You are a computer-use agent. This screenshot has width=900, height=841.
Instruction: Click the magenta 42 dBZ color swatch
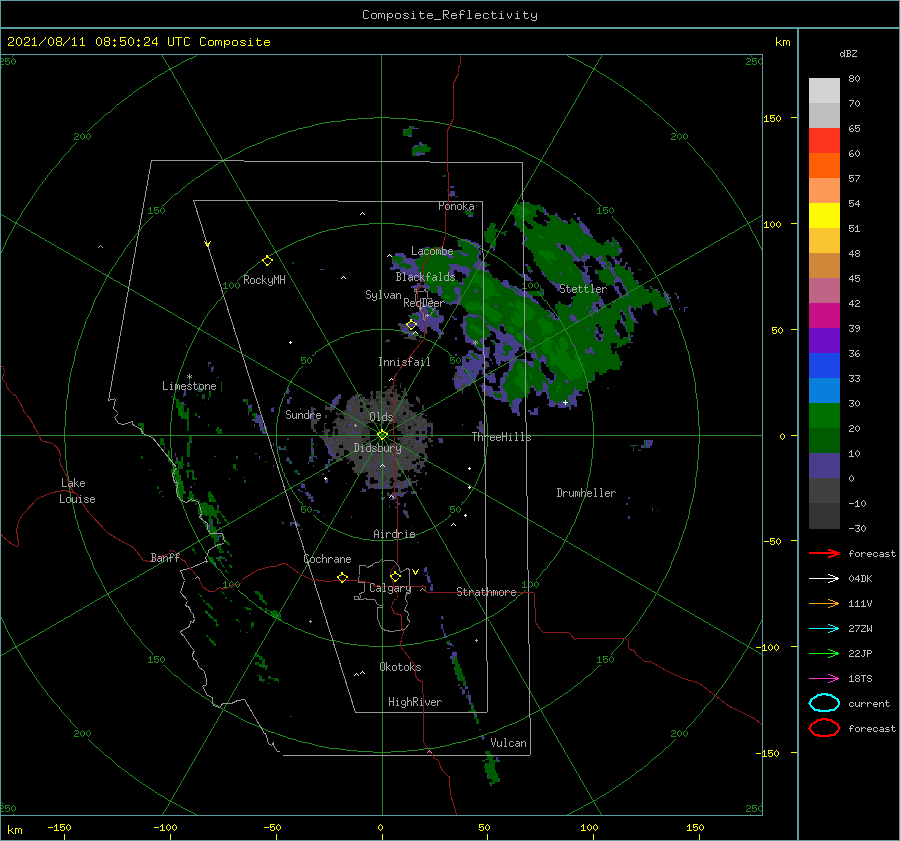click(x=824, y=315)
